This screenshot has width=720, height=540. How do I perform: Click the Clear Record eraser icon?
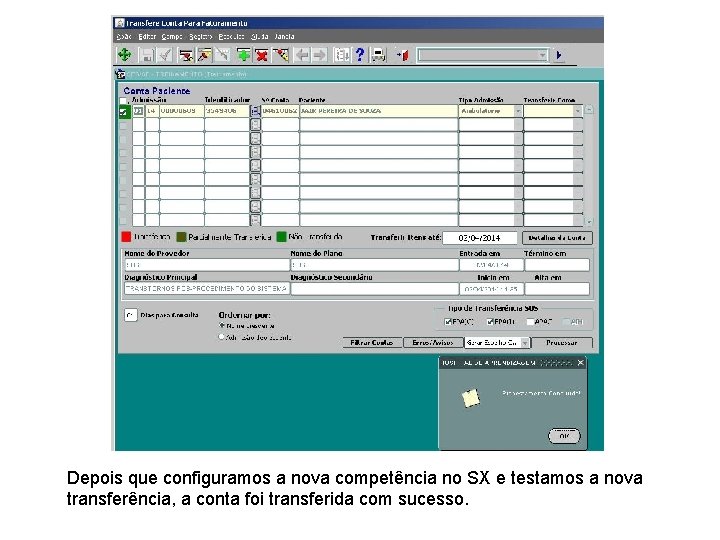coord(280,56)
